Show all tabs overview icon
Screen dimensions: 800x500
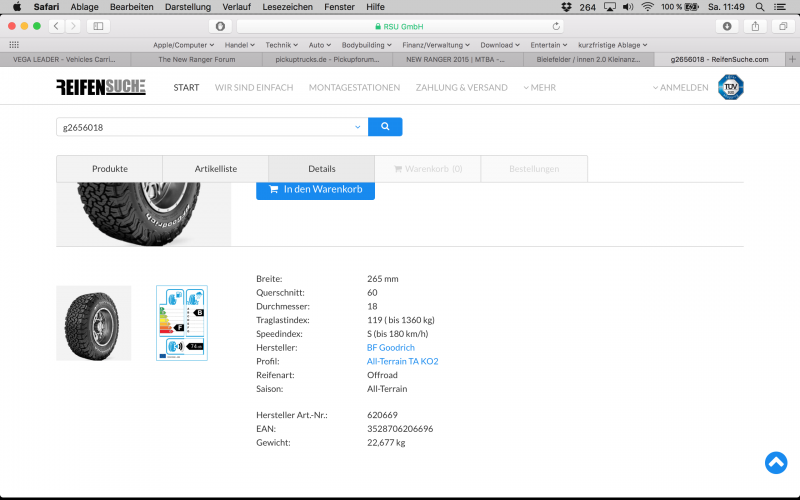(783, 26)
